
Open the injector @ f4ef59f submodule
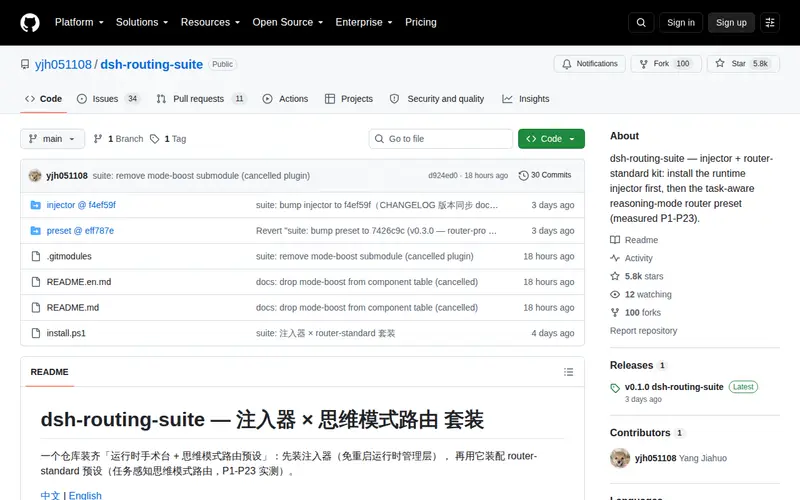pyautogui.click(x=81, y=205)
